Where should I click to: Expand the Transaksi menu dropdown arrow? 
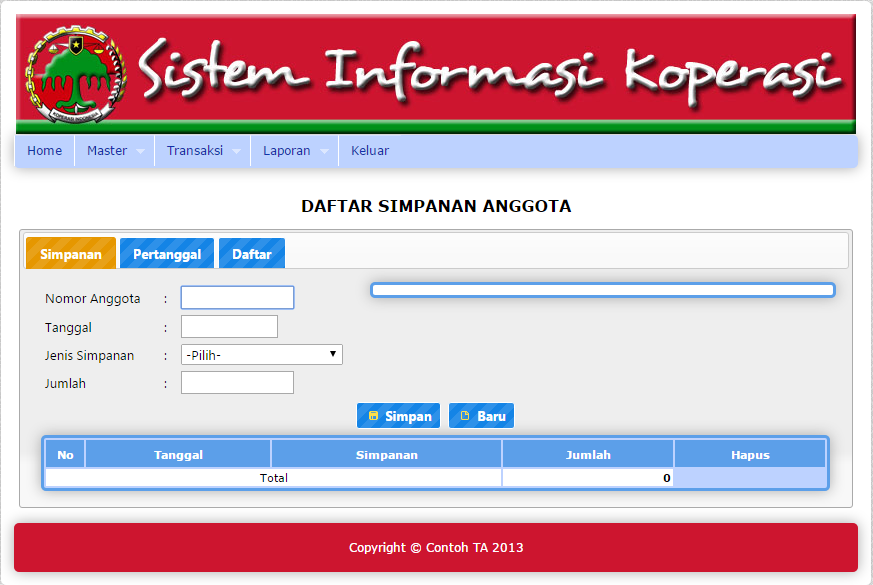click(x=236, y=152)
